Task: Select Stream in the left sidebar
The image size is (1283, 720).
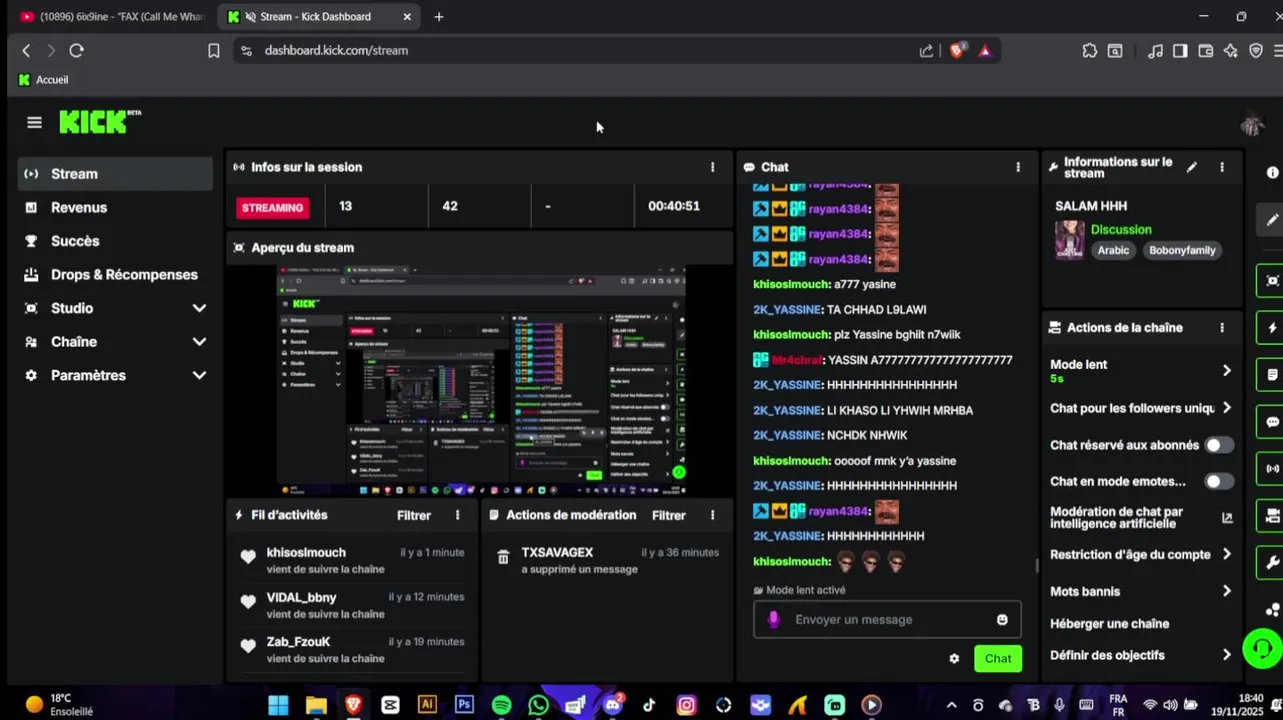Action: pos(115,174)
